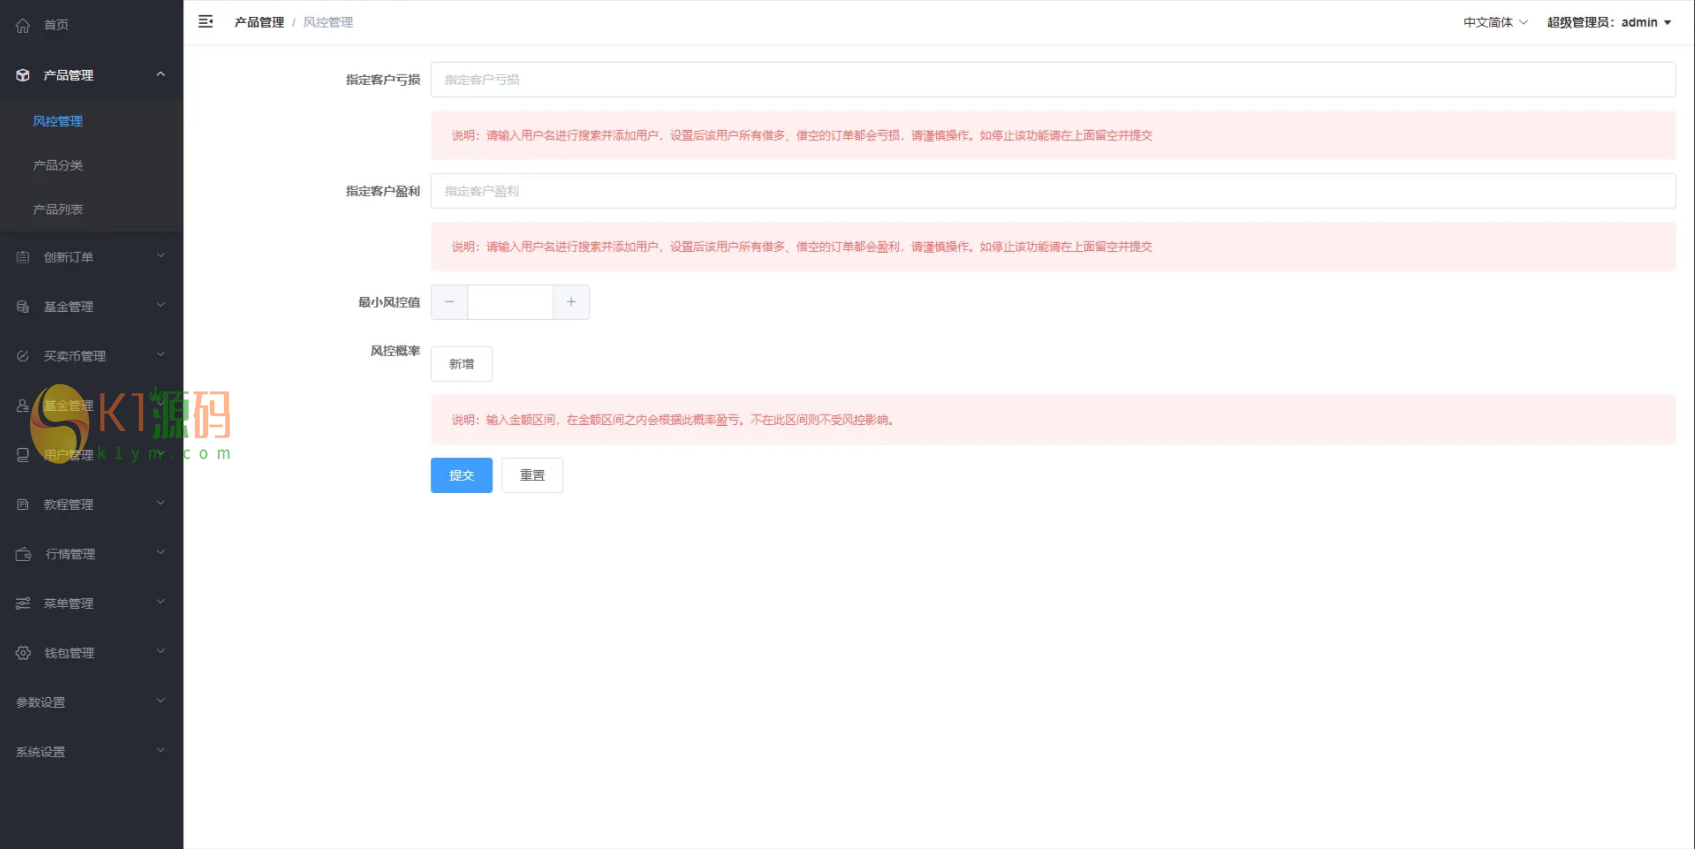
Task: Expand the 菜单管理 menu chevron
Action: coord(160,603)
